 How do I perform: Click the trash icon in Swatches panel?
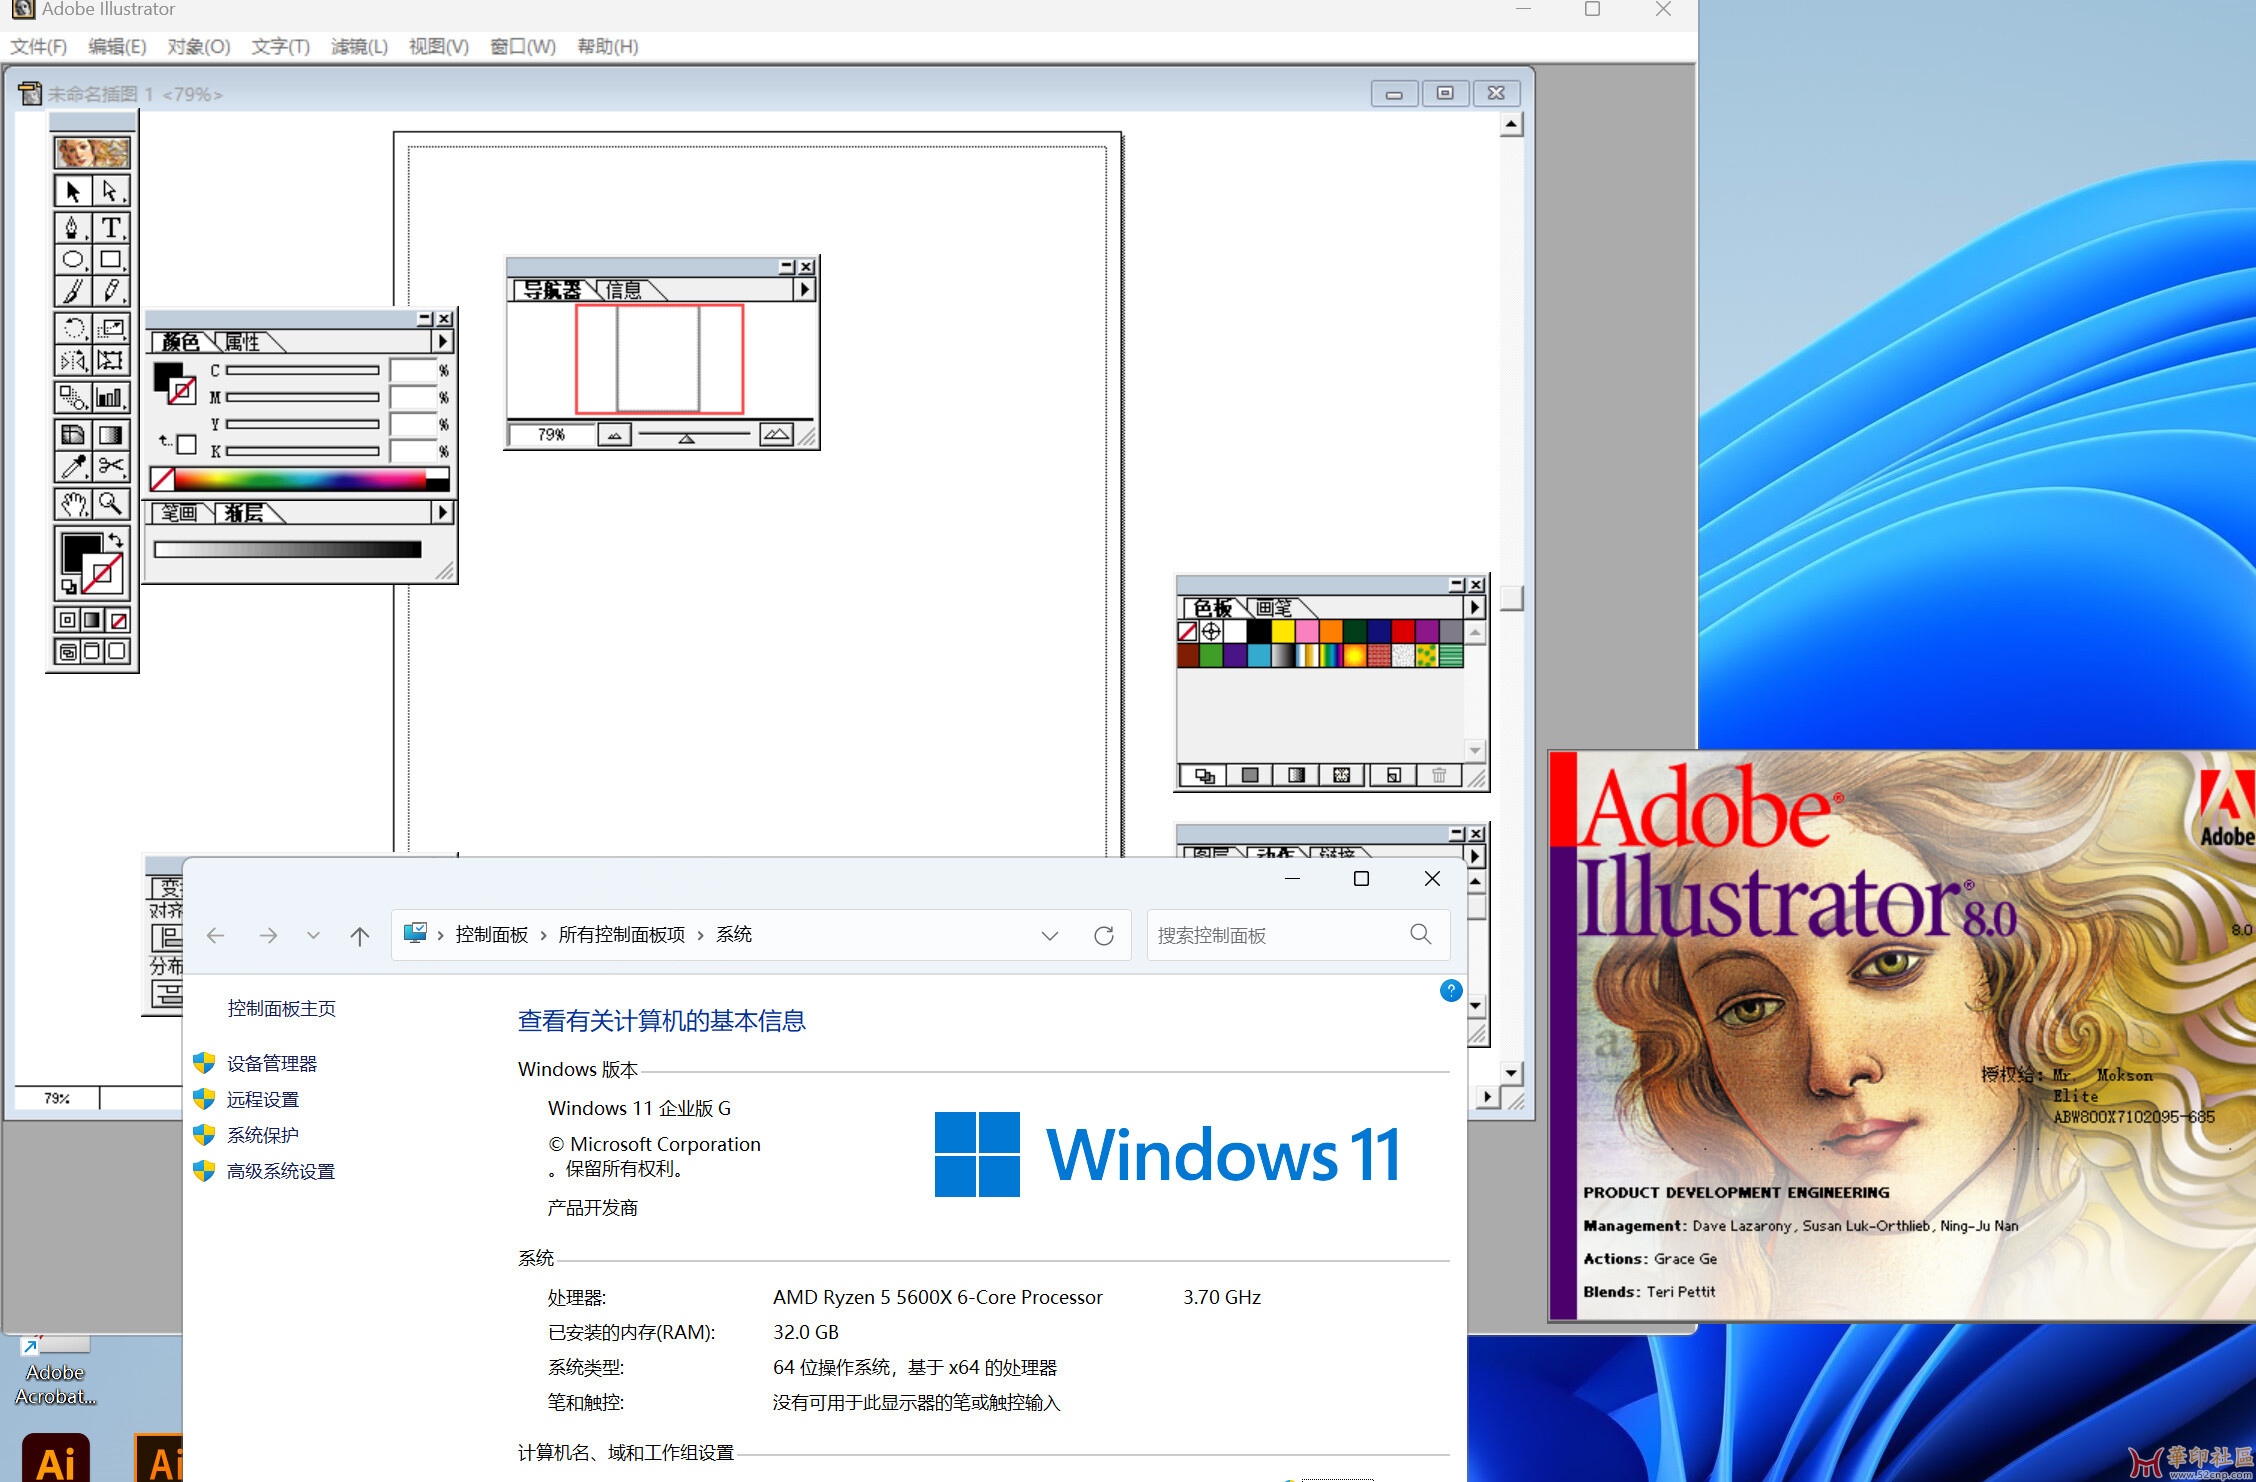1439,775
